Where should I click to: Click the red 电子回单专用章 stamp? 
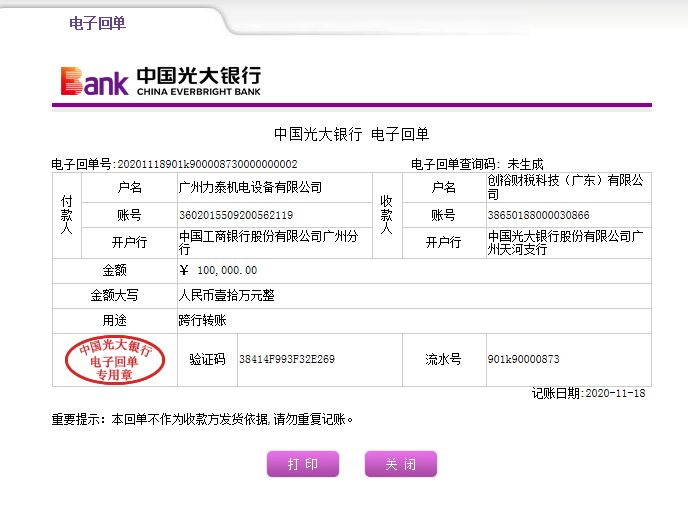115,360
